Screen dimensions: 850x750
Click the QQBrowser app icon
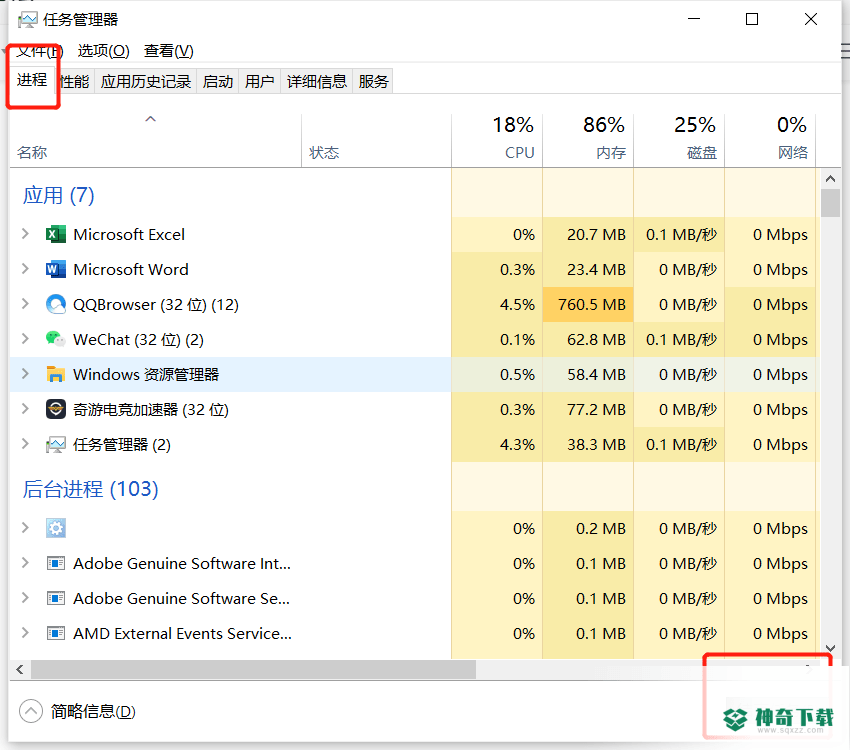[56, 304]
